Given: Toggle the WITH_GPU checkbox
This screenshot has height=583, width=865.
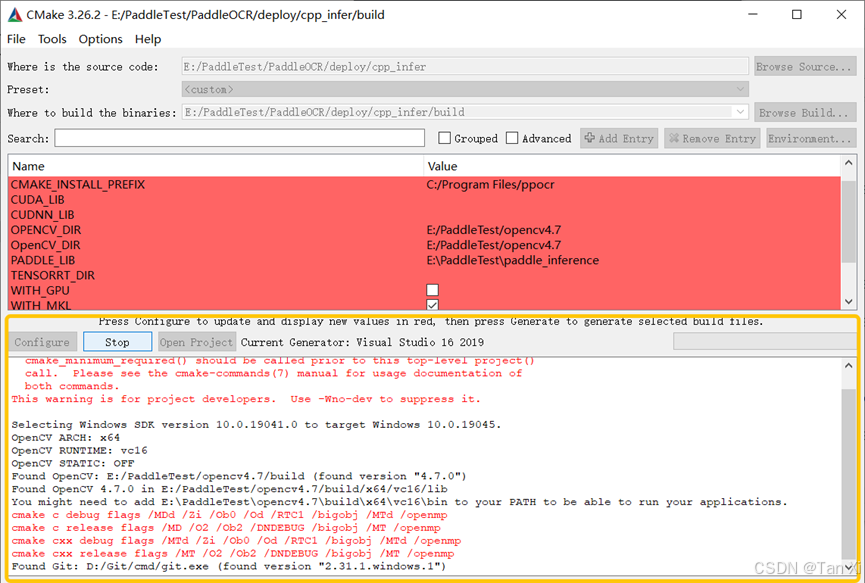Looking at the screenshot, I should pos(432,290).
